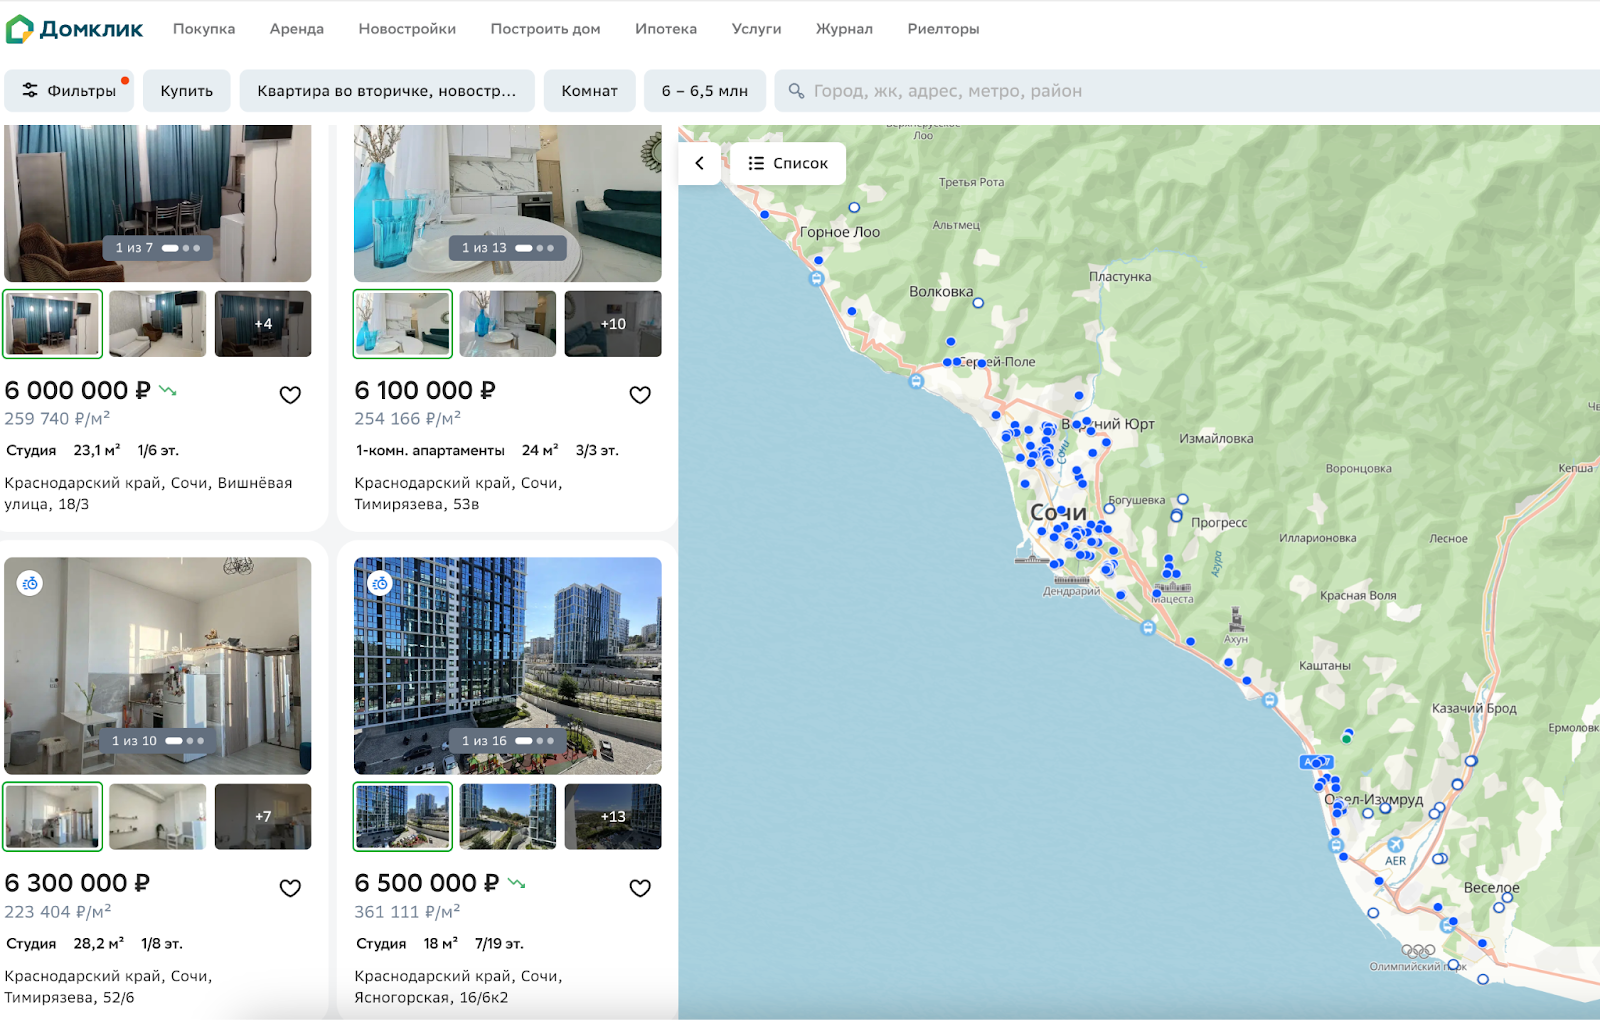Open the 6 – 6,5 млн price dropdown
This screenshot has width=1600, height=1020.
click(705, 91)
